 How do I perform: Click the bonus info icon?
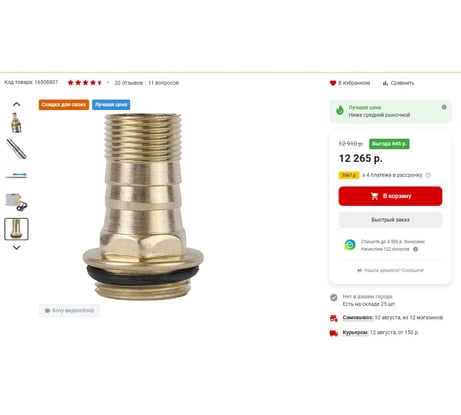(415, 249)
